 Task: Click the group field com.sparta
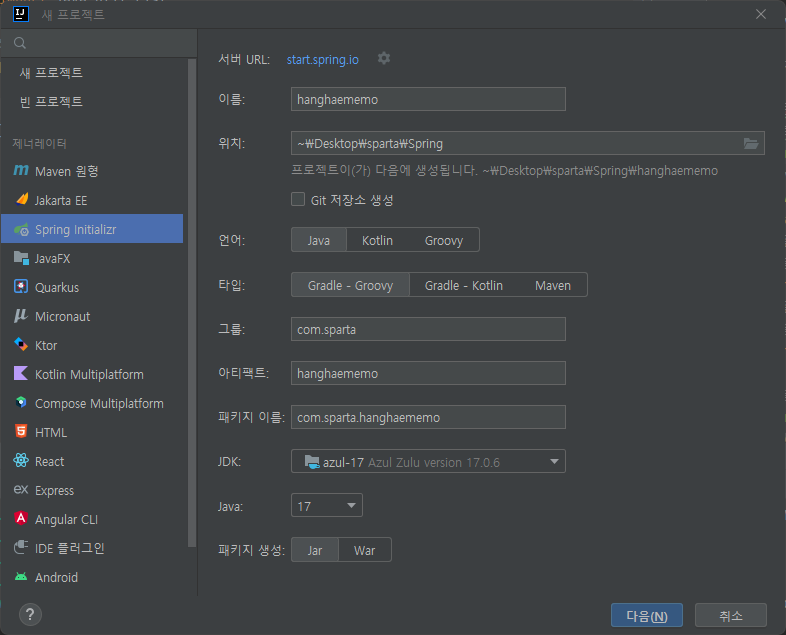[428, 329]
